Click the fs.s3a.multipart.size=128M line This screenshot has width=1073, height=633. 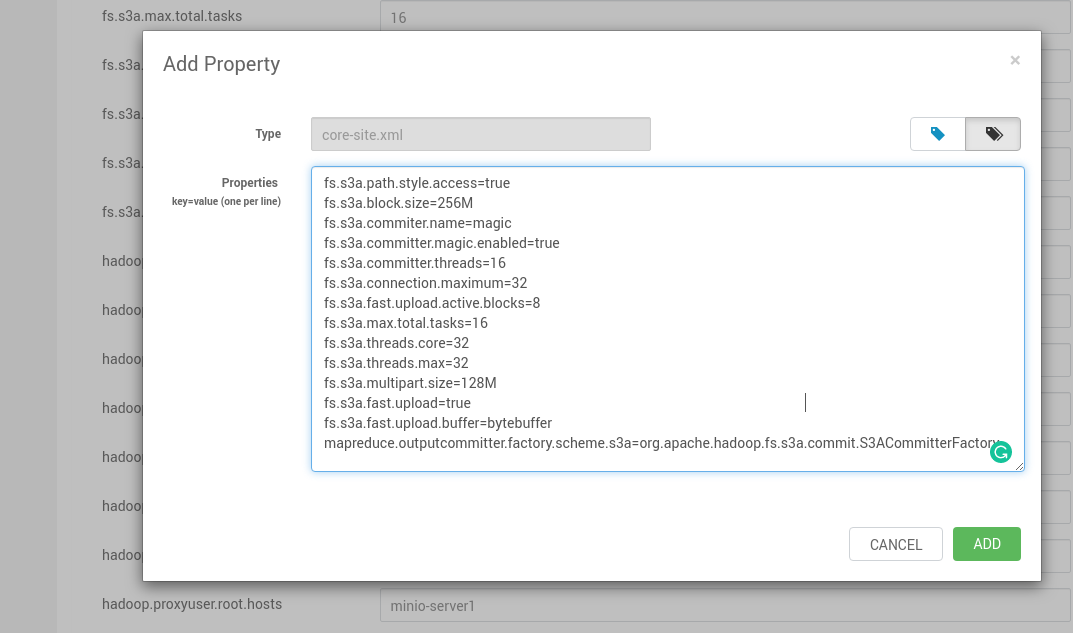[x=410, y=383]
